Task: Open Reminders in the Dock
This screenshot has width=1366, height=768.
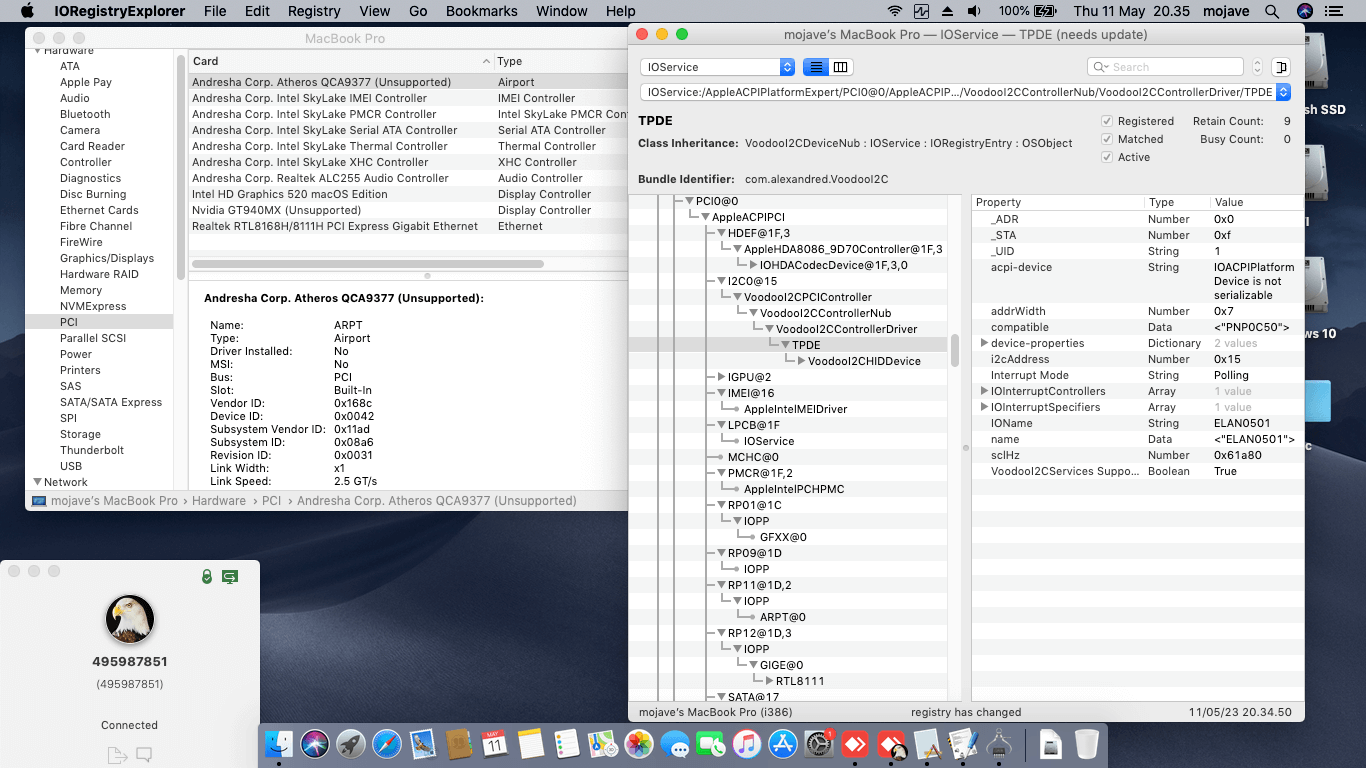Action: point(566,744)
